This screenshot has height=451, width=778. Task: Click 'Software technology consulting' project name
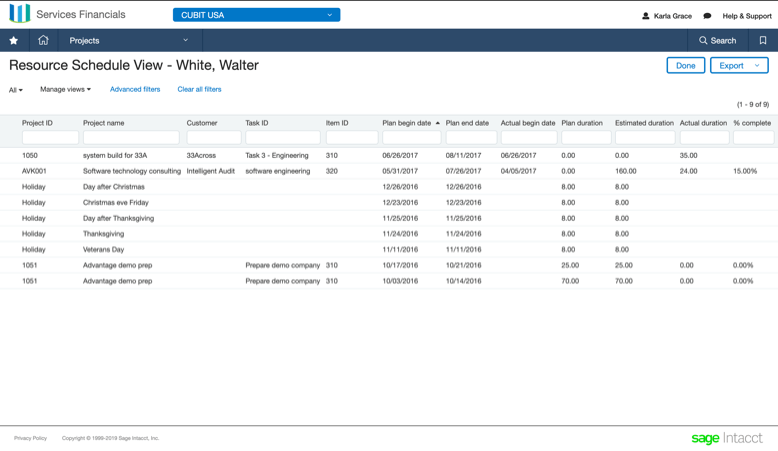(132, 171)
